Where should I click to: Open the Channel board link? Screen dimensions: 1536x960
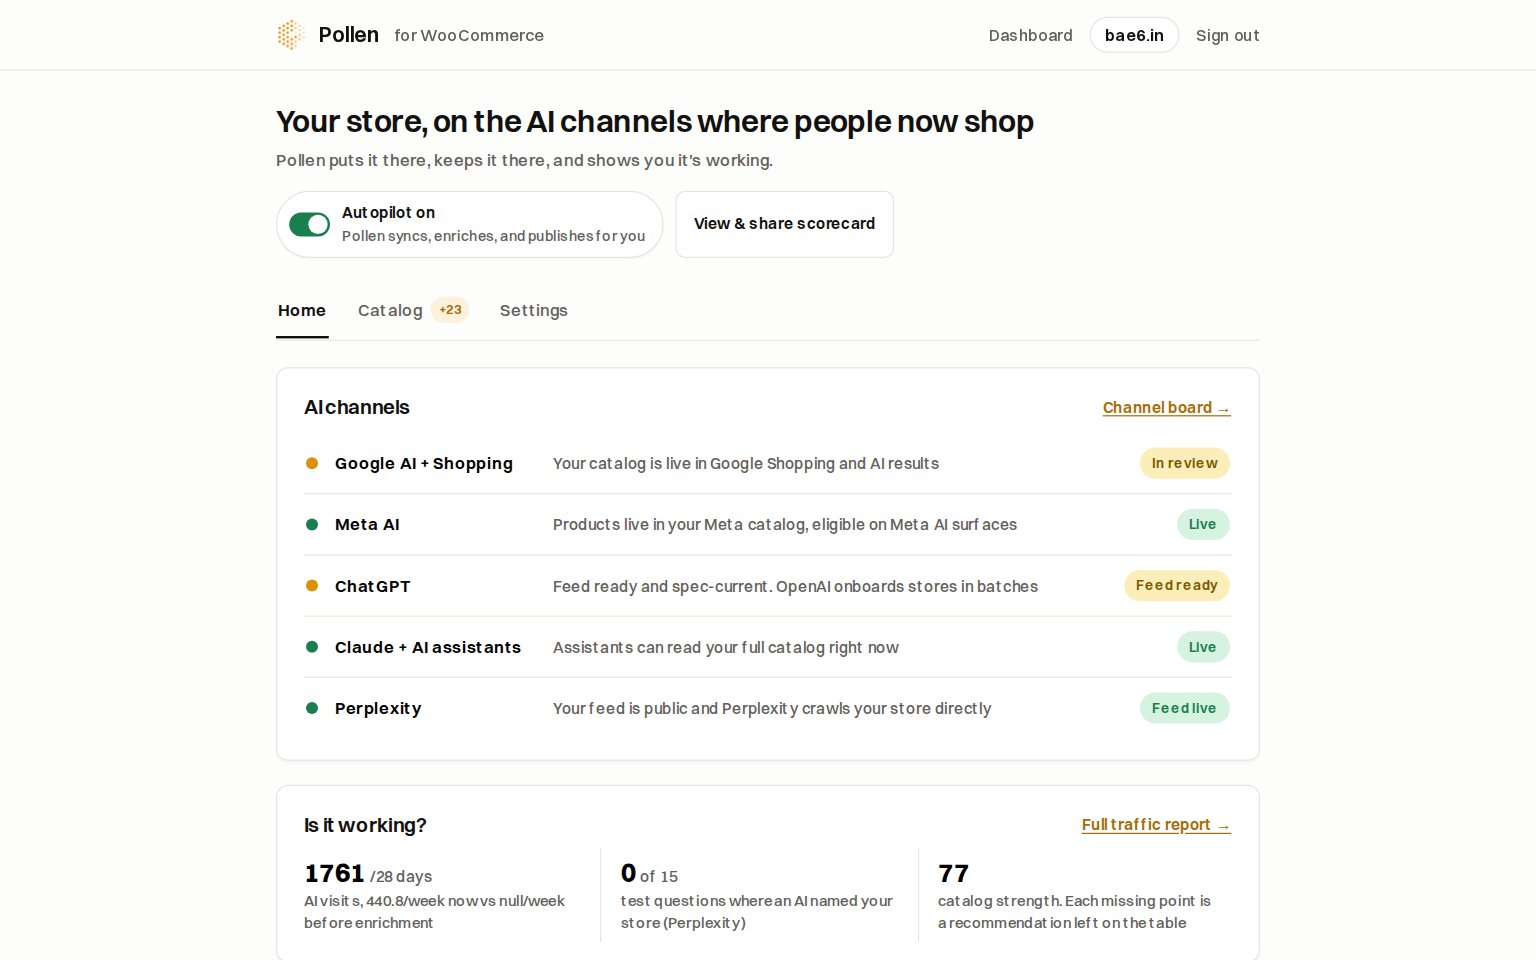[x=1166, y=408]
